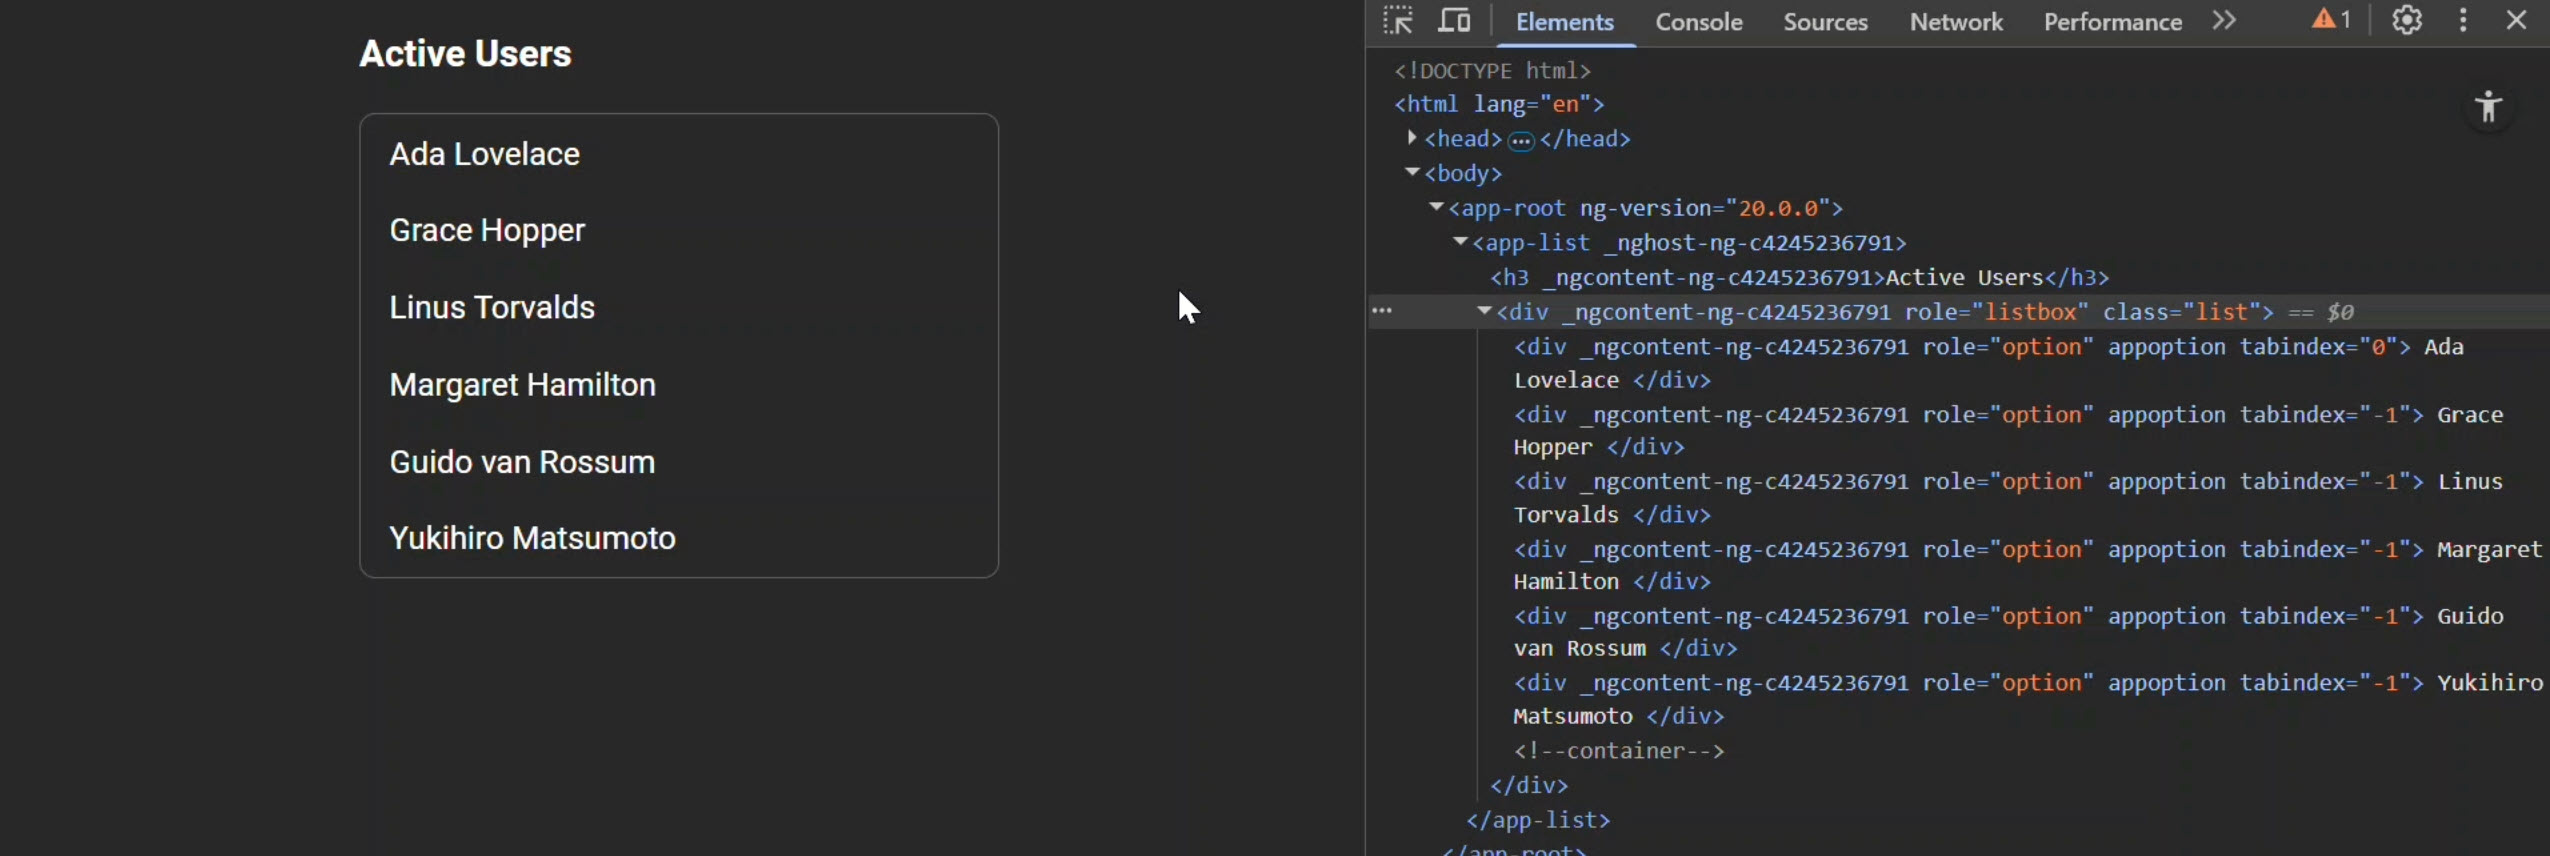Show more DevTools tabs chevron
The width and height of the screenshot is (2550, 856).
pyautogui.click(x=2223, y=20)
